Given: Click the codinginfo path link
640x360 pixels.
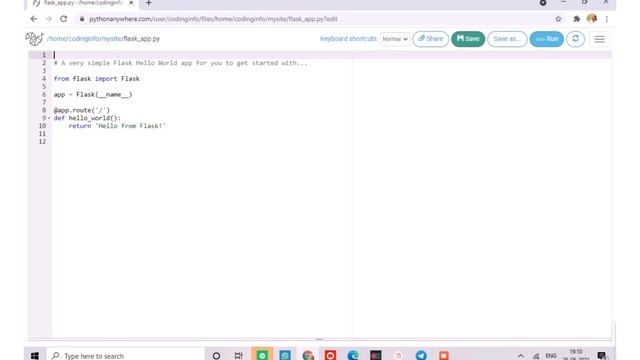Looking at the screenshot, I should coord(84,39).
